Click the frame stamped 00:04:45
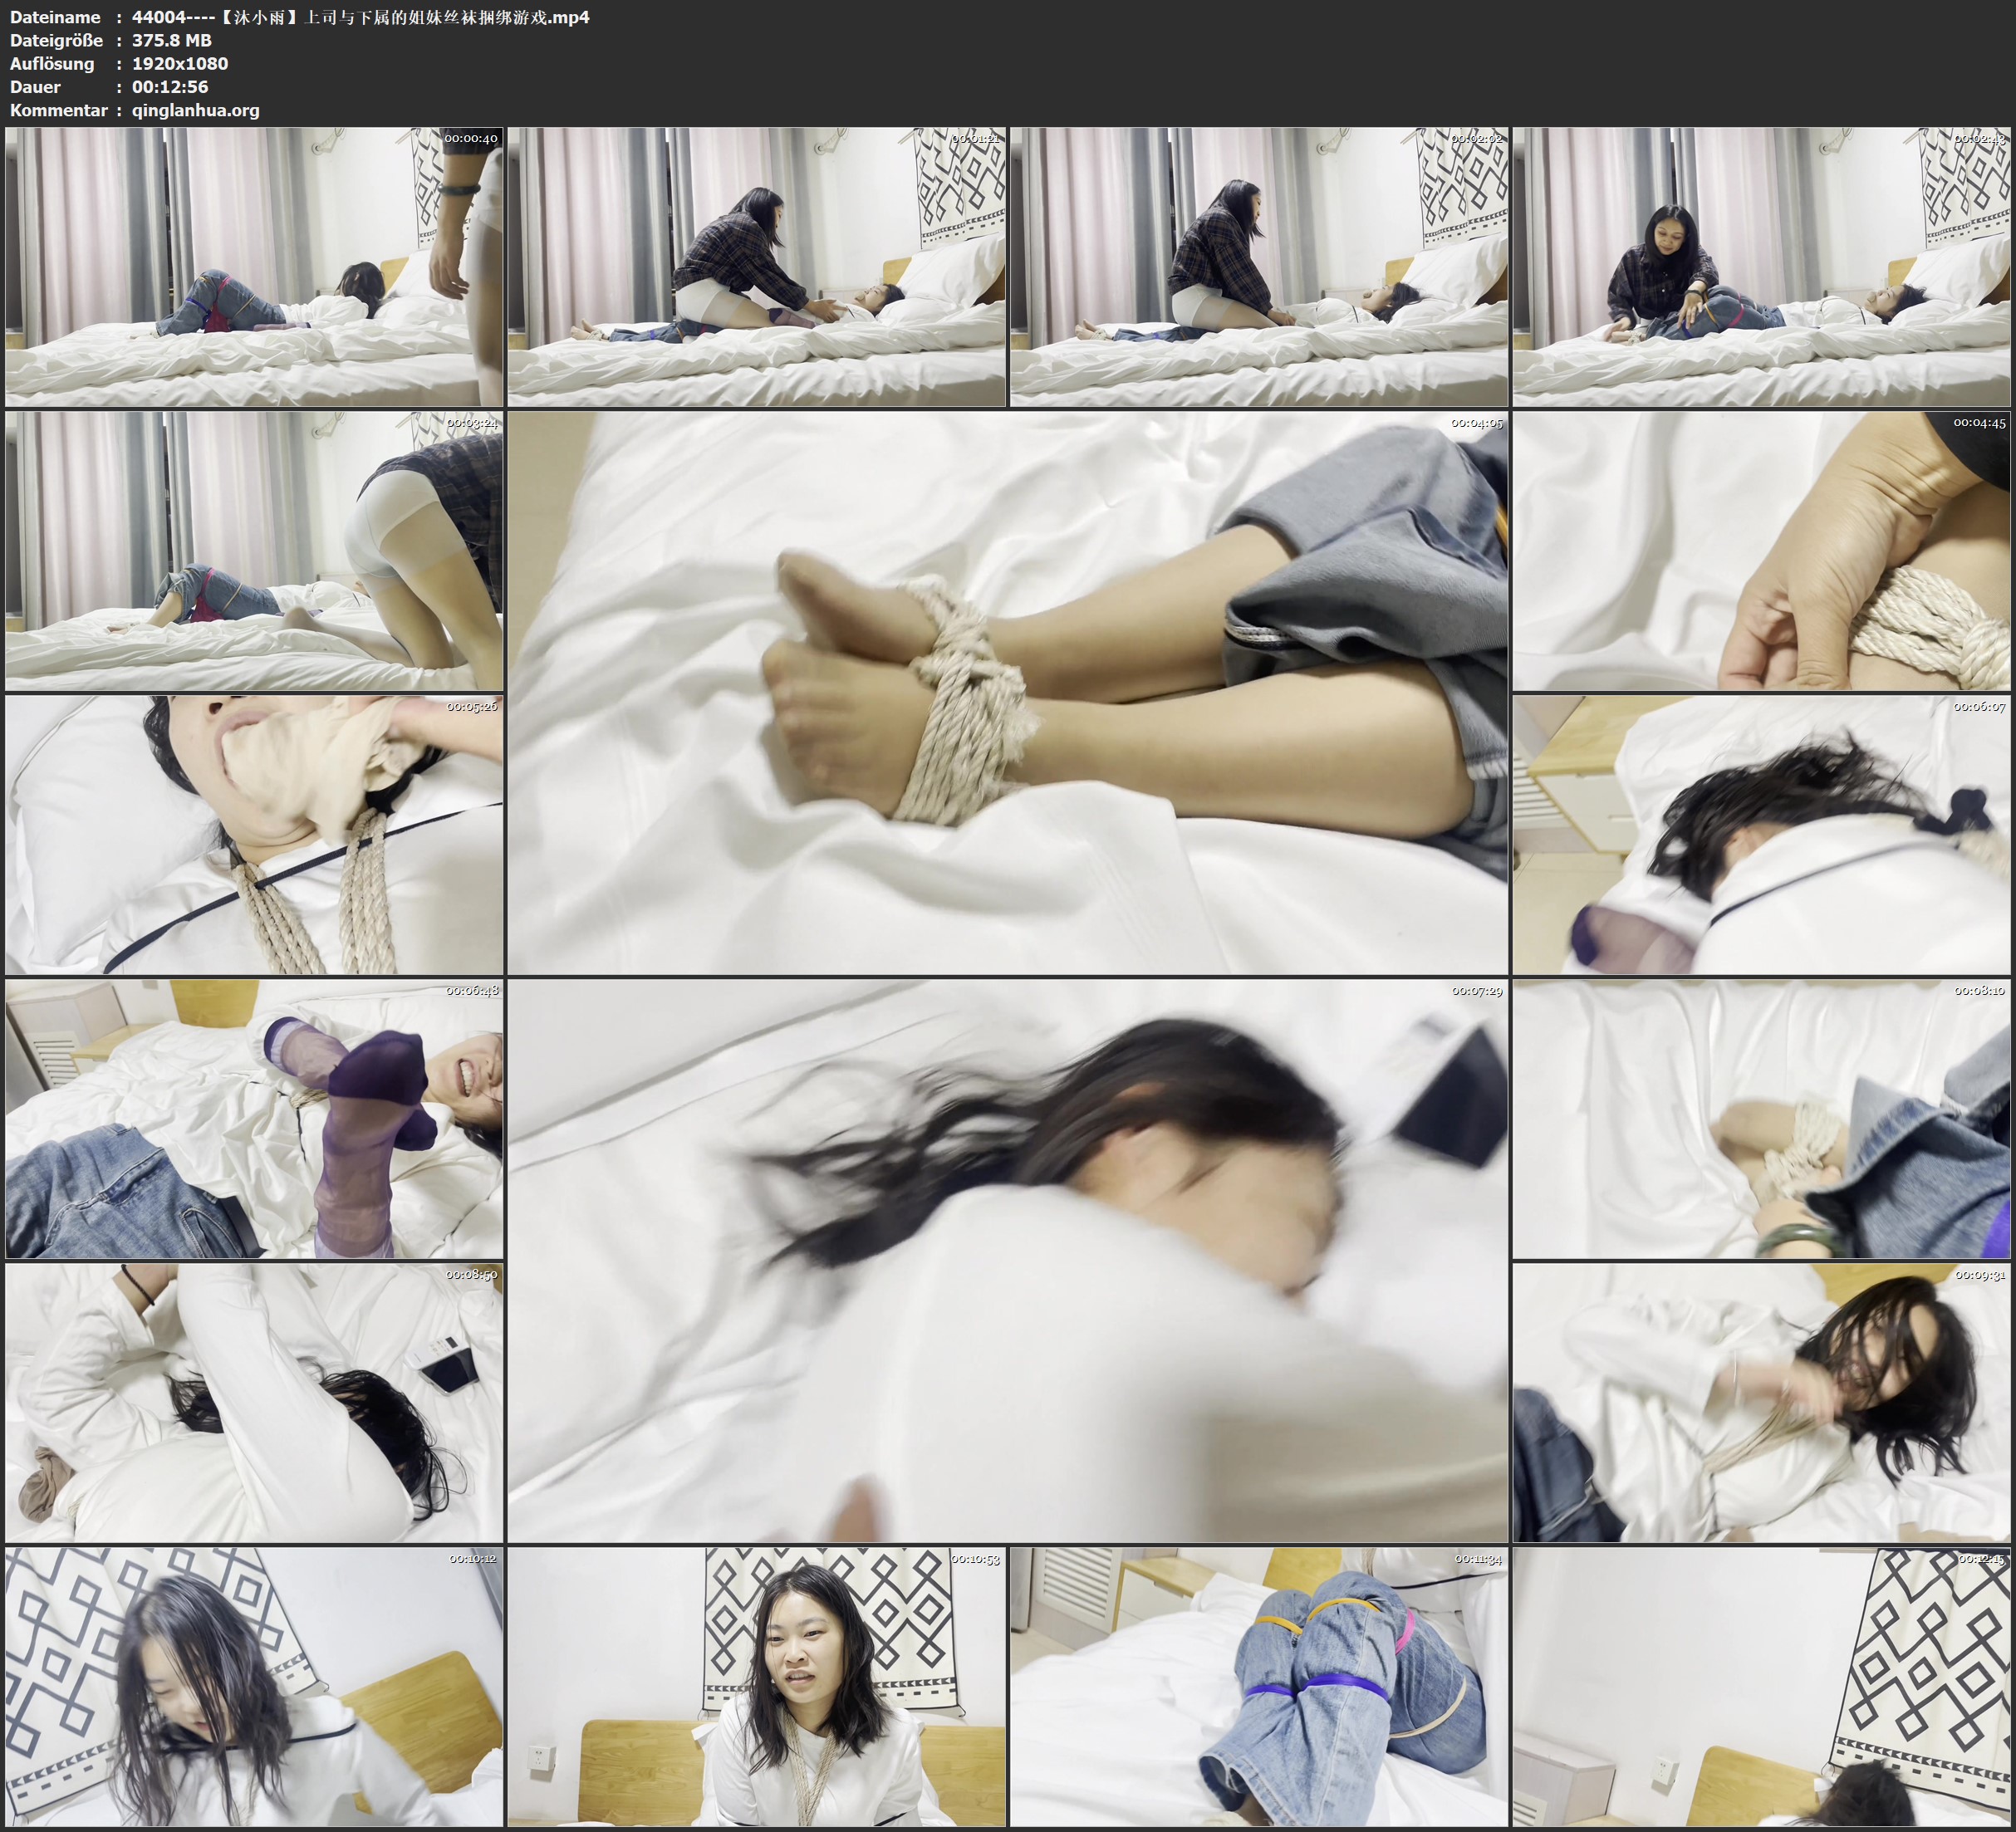The width and height of the screenshot is (2016, 1832). pyautogui.click(x=1761, y=550)
